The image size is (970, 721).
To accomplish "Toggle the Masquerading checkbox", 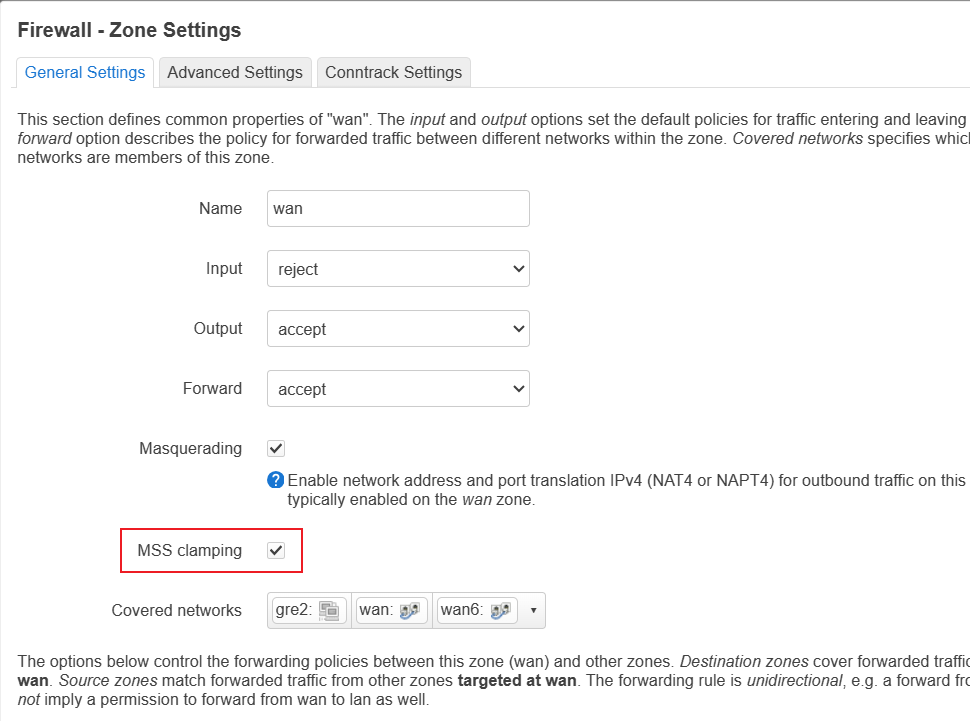I will 277,449.
